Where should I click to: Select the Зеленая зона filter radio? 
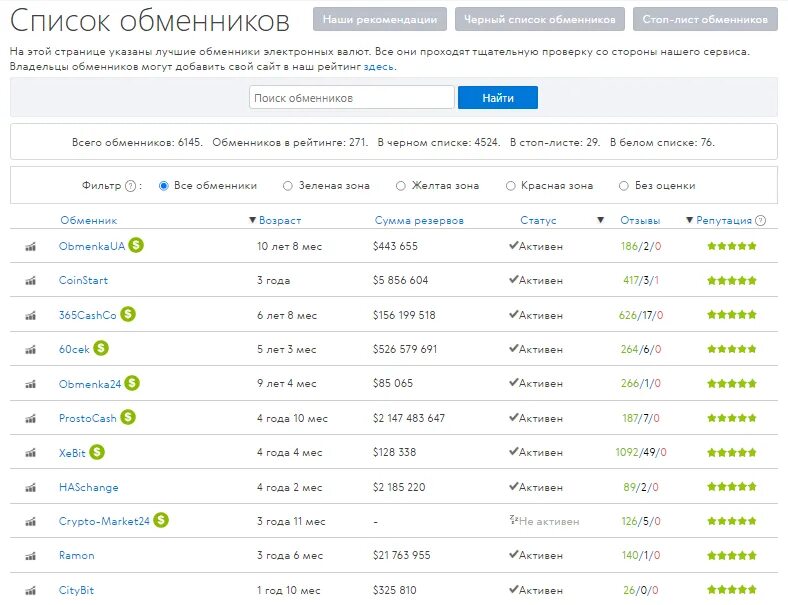click(x=287, y=186)
